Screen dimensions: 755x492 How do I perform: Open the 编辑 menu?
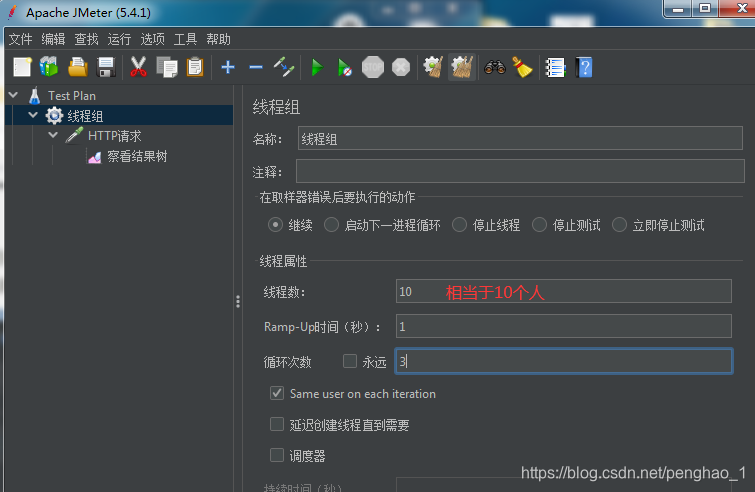[x=53, y=39]
